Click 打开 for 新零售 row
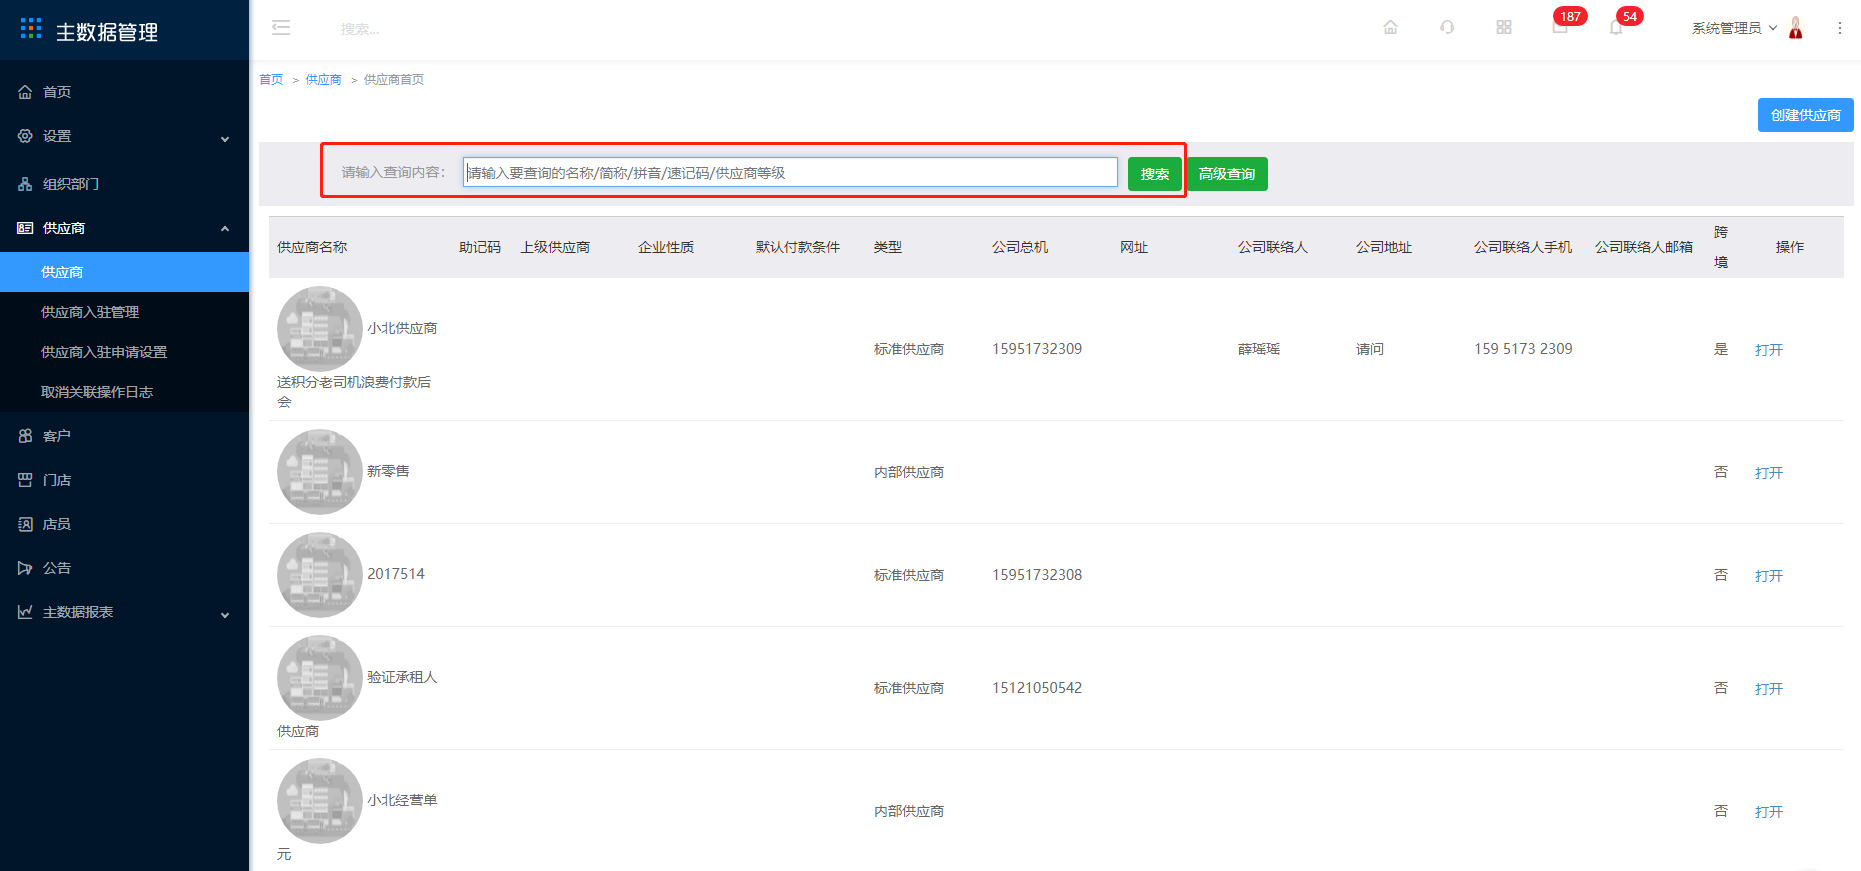This screenshot has width=1861, height=871. pyautogui.click(x=1768, y=473)
